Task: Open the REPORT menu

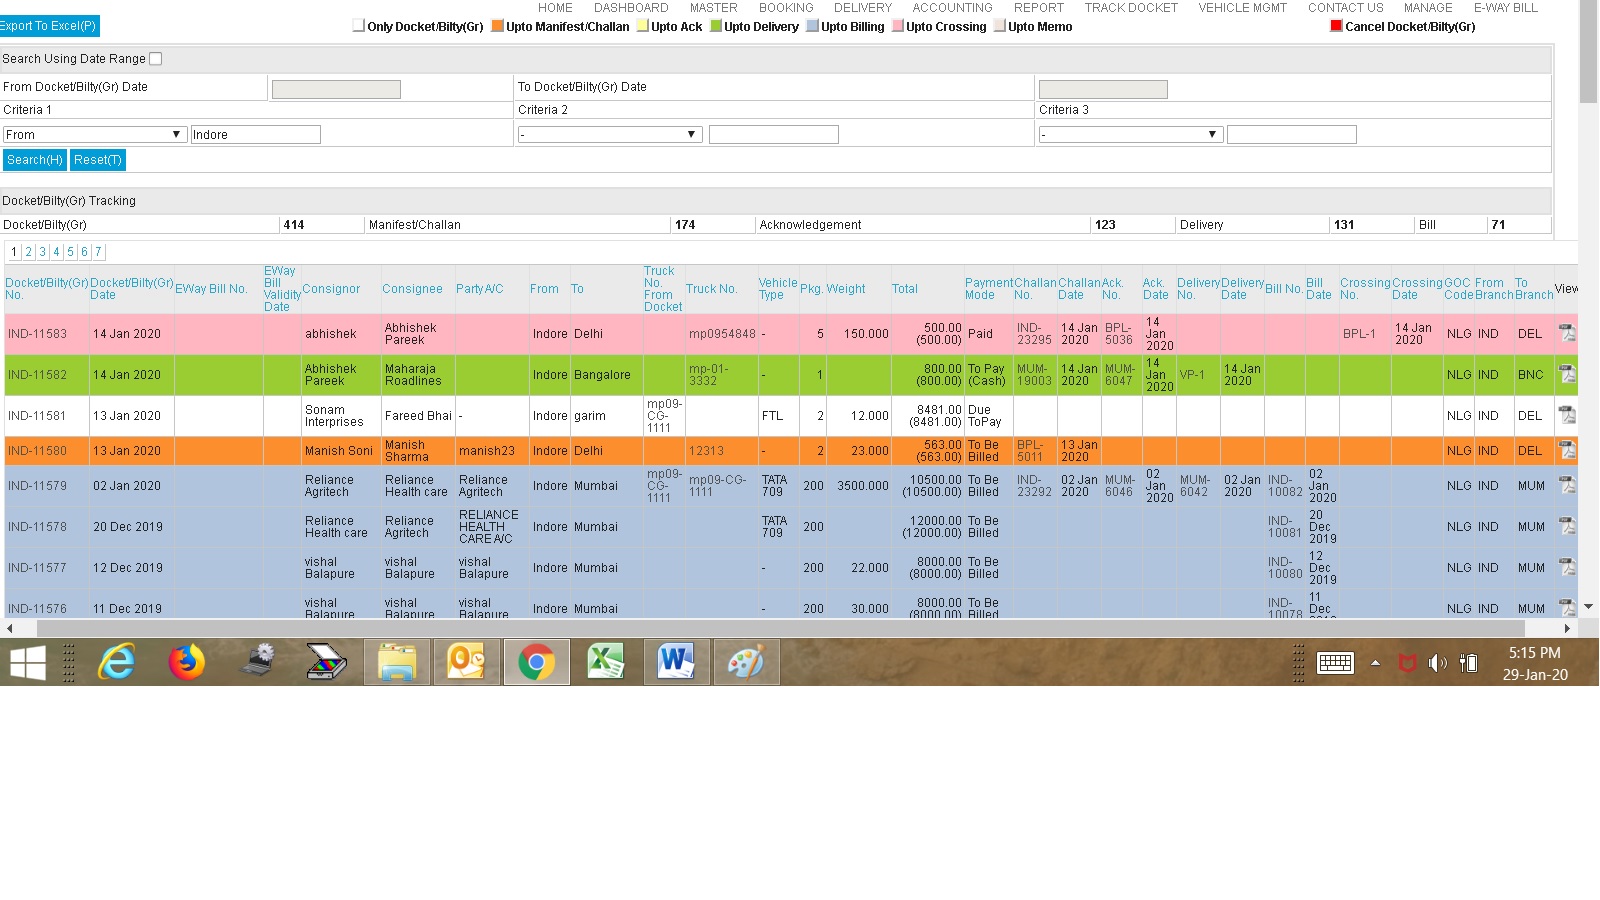Action: (1039, 8)
